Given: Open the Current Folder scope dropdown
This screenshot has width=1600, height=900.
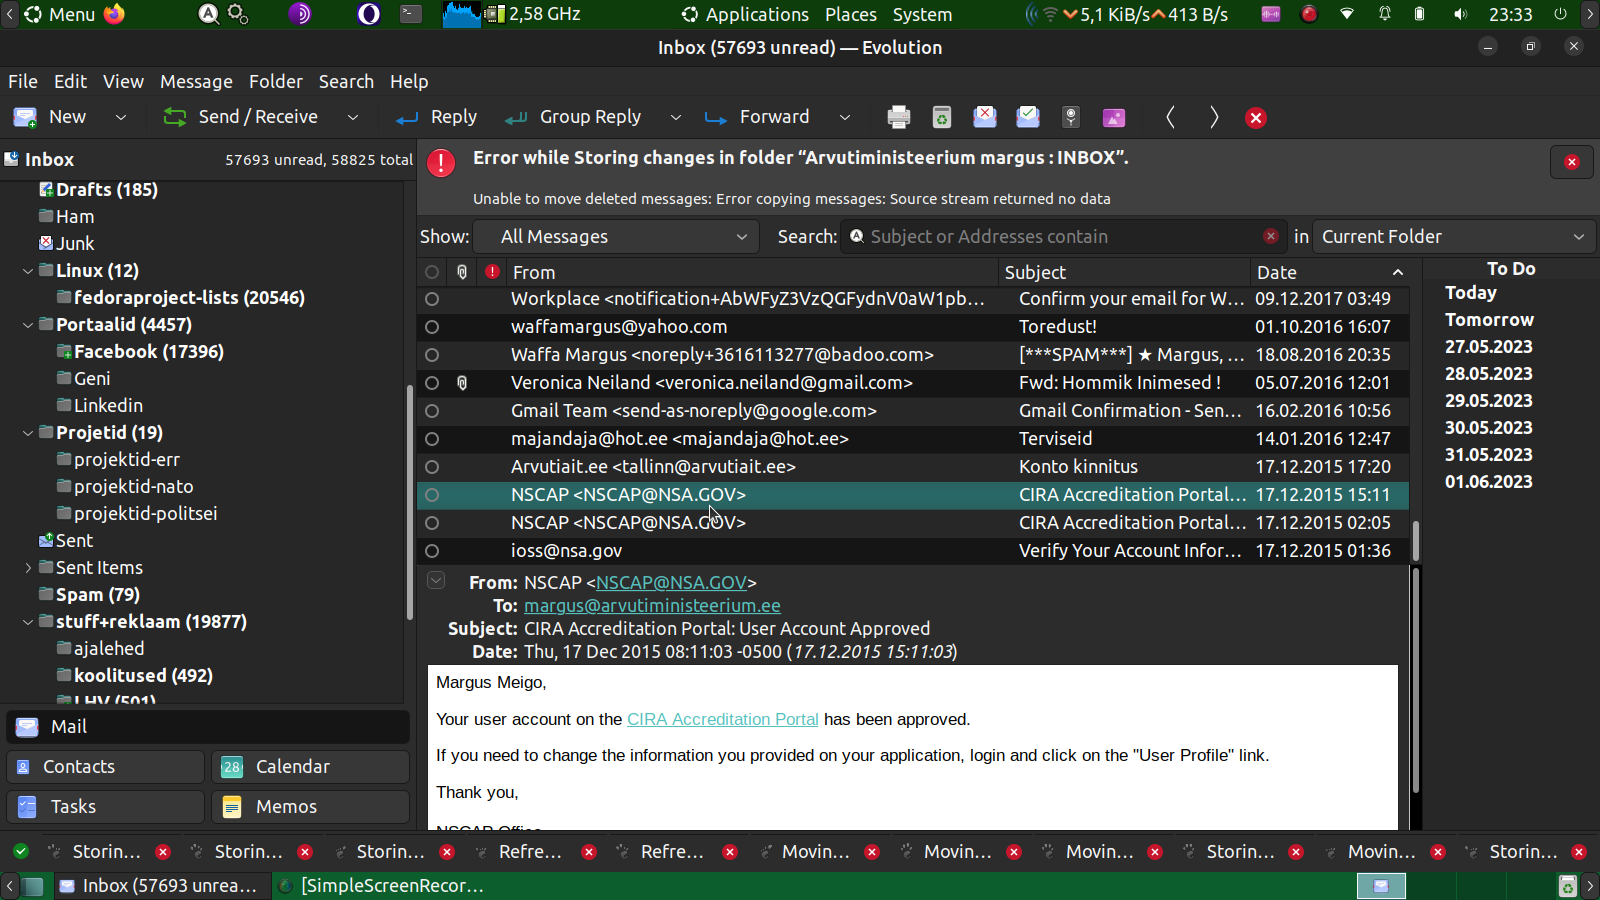Looking at the screenshot, I should pyautogui.click(x=1452, y=237).
